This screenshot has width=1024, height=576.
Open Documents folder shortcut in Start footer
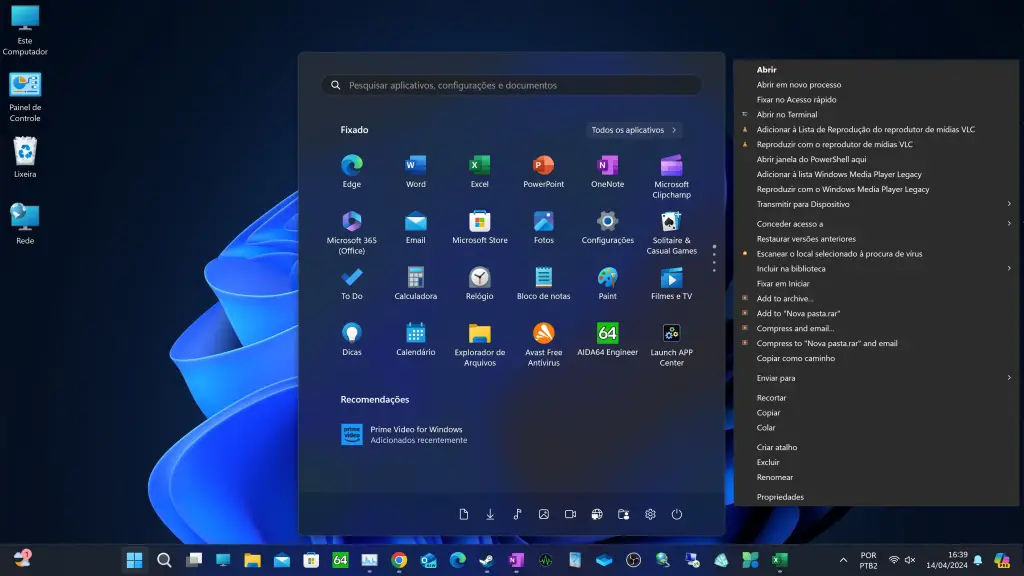(464, 515)
